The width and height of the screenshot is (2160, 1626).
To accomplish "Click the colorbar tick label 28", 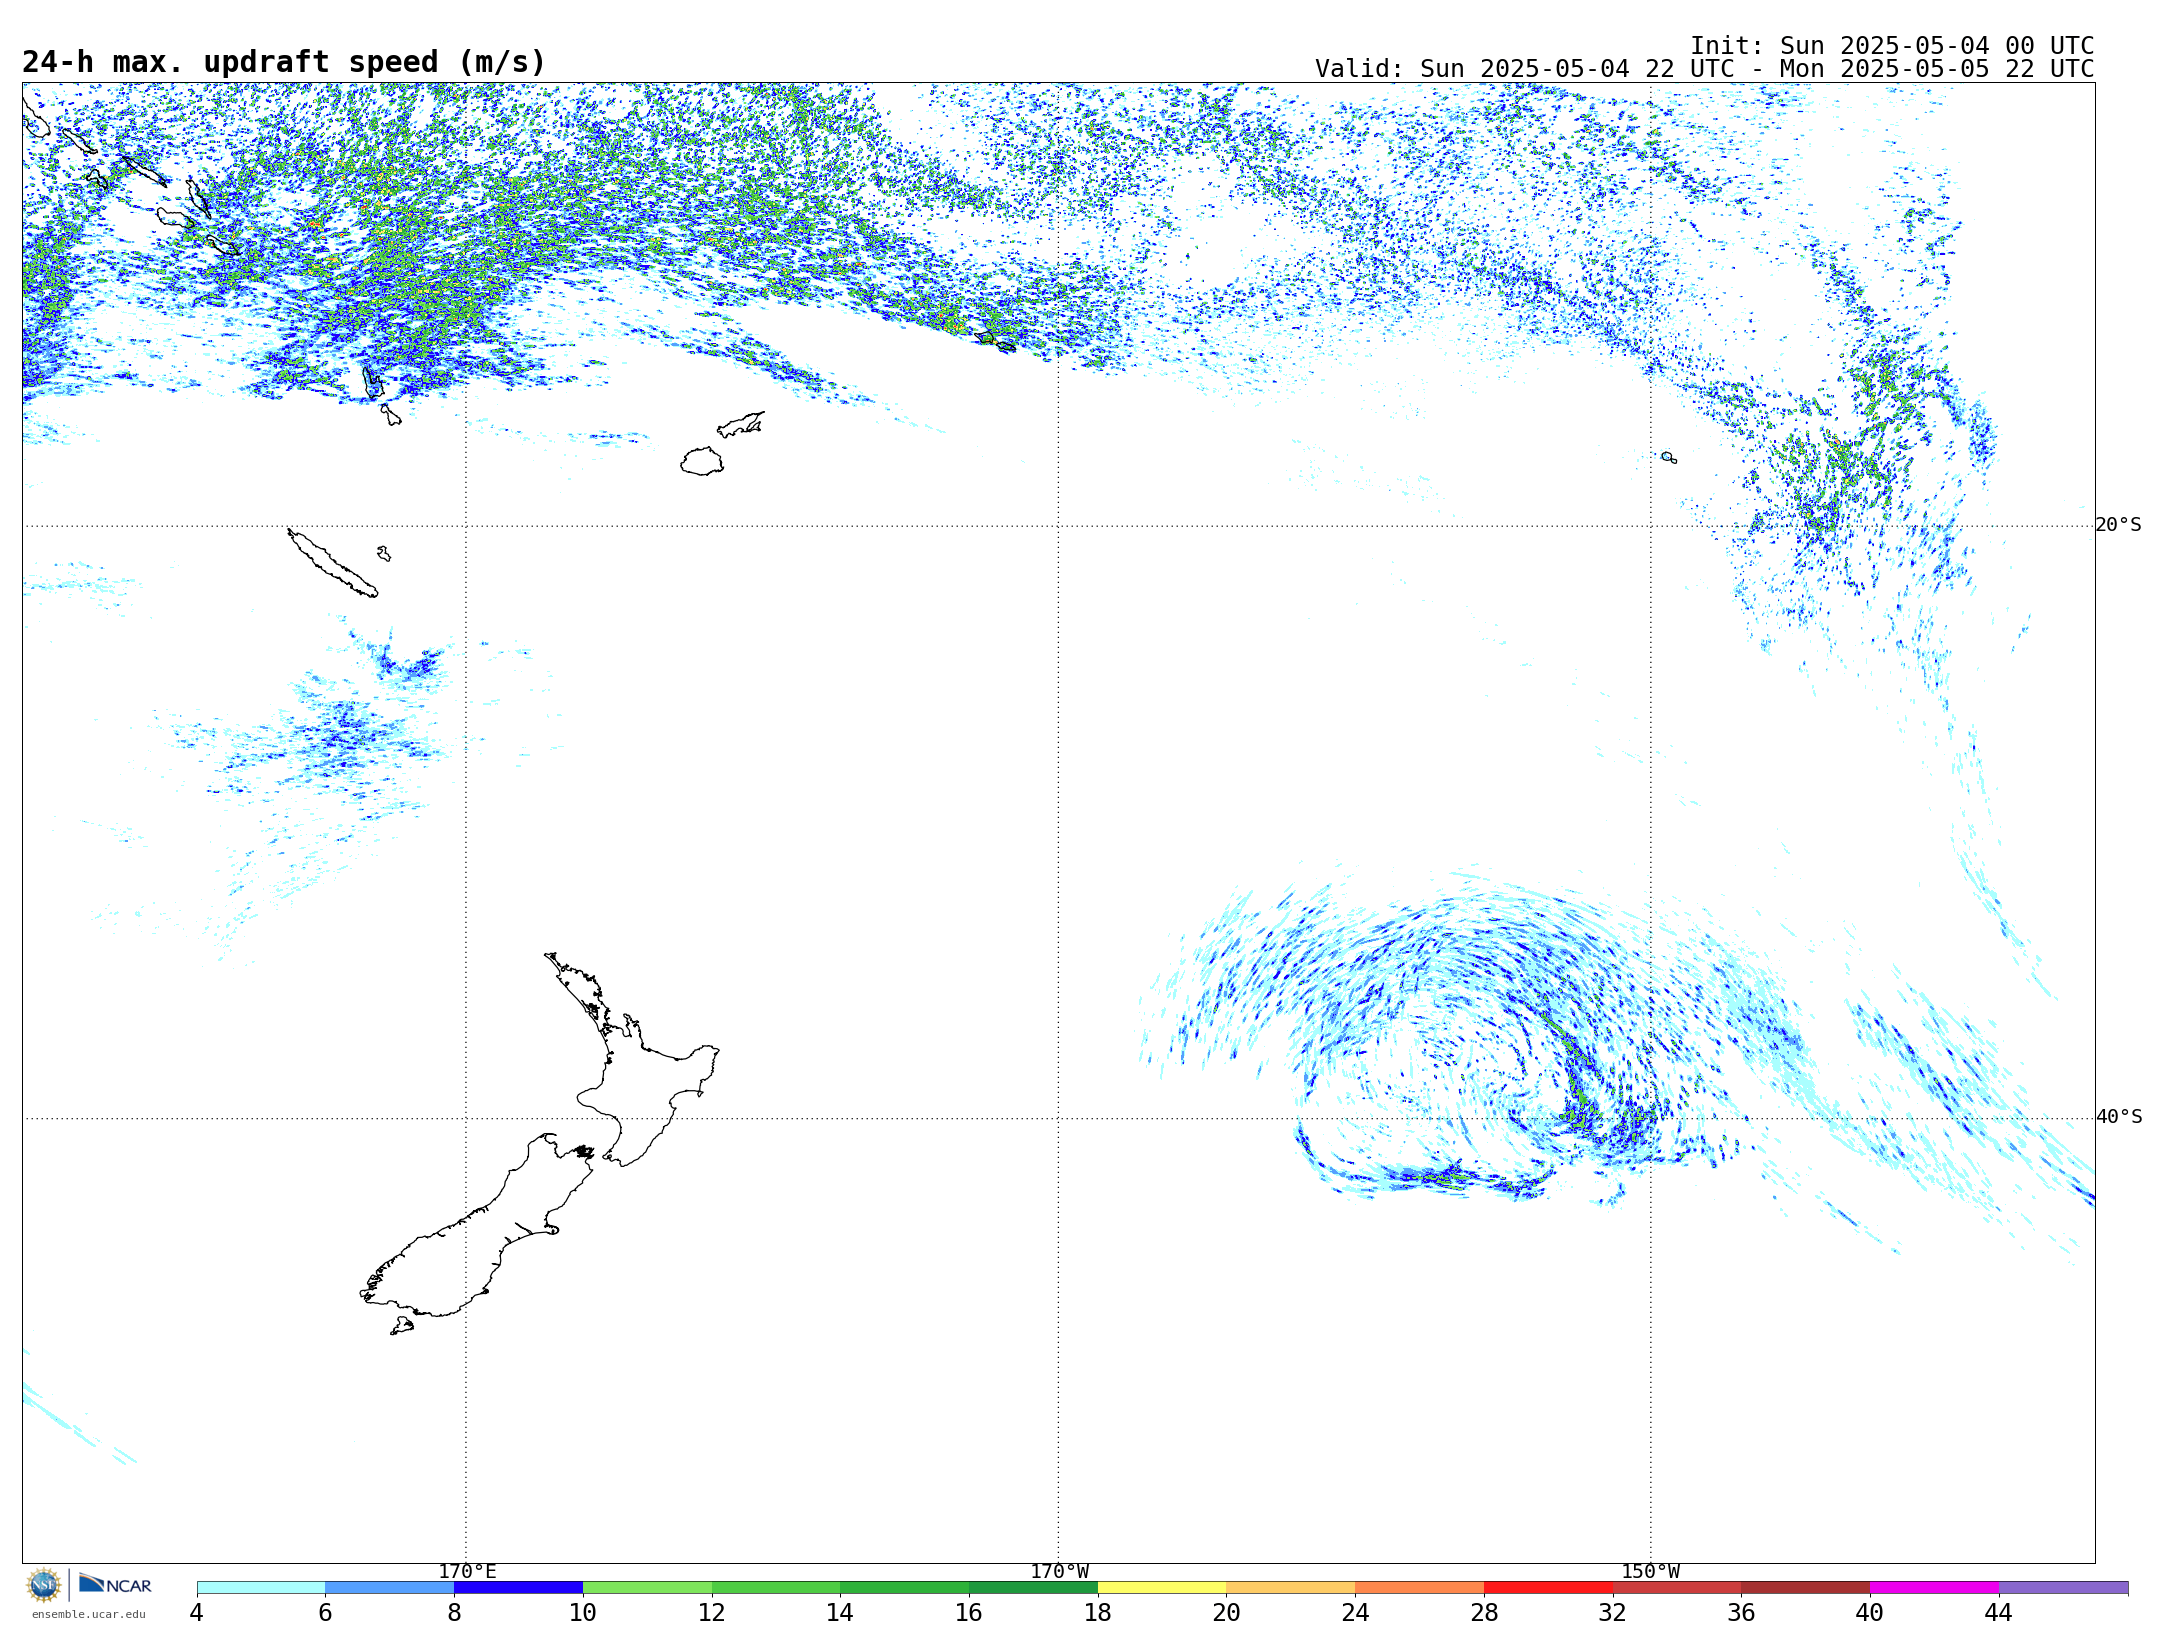I will [1484, 1612].
